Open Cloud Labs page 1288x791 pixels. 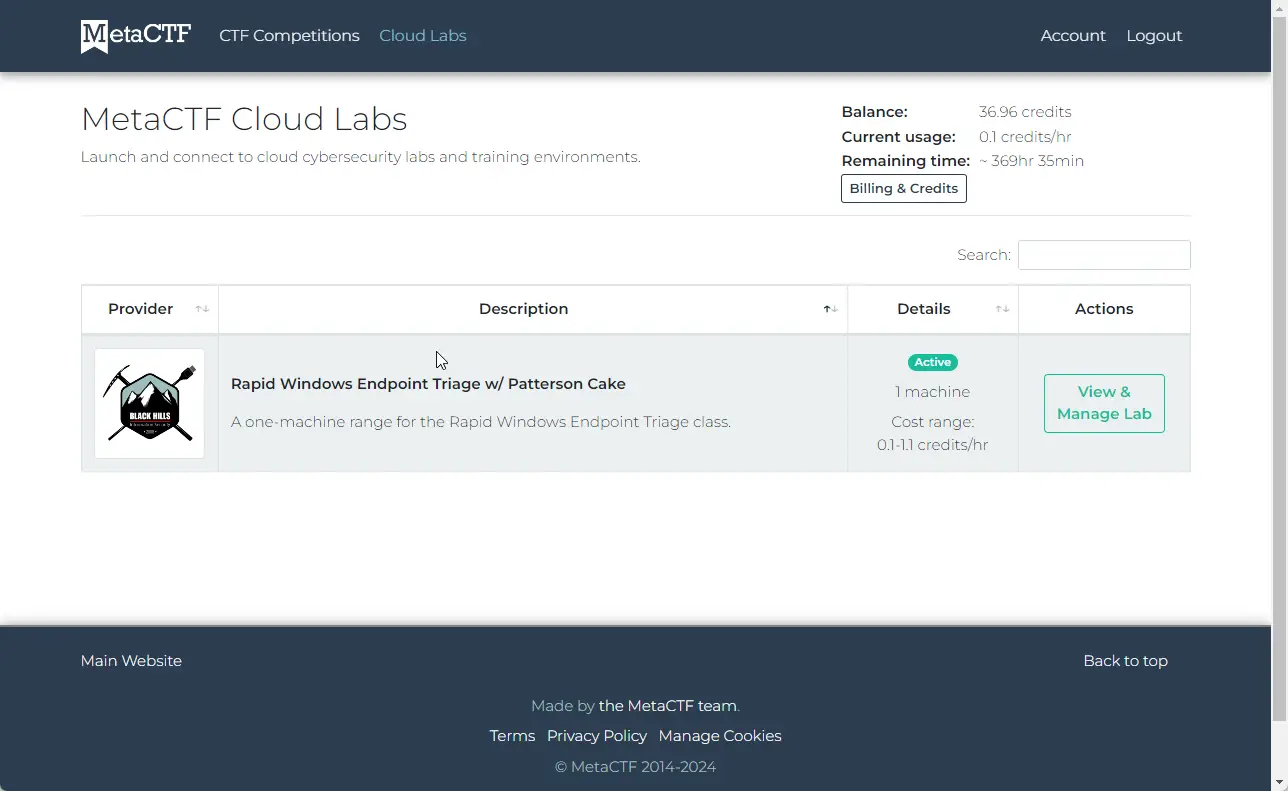tap(423, 36)
